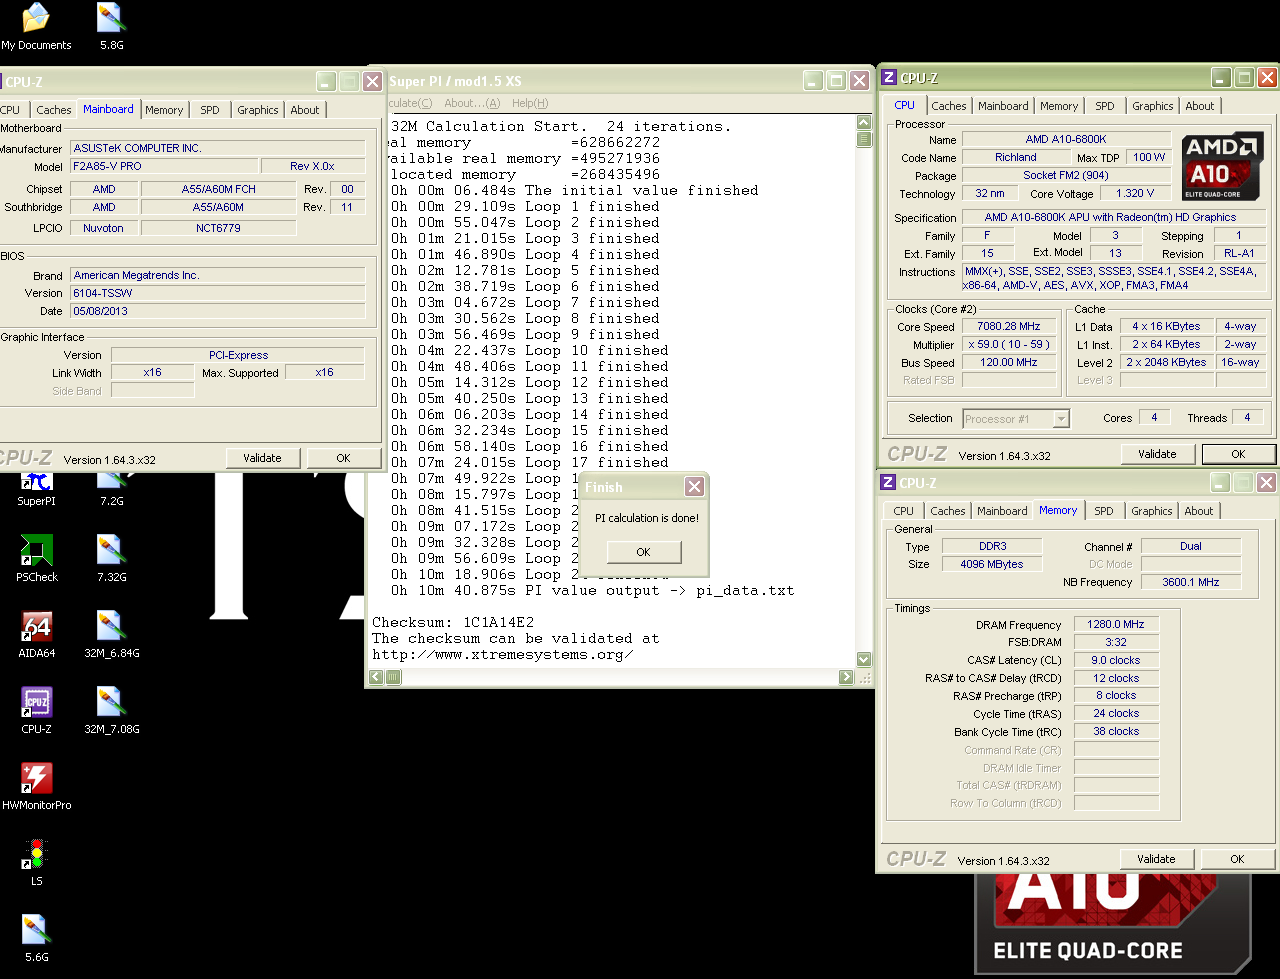Open About tab in the mainboard CPU-Z window
1280x979 pixels.
tap(305, 110)
